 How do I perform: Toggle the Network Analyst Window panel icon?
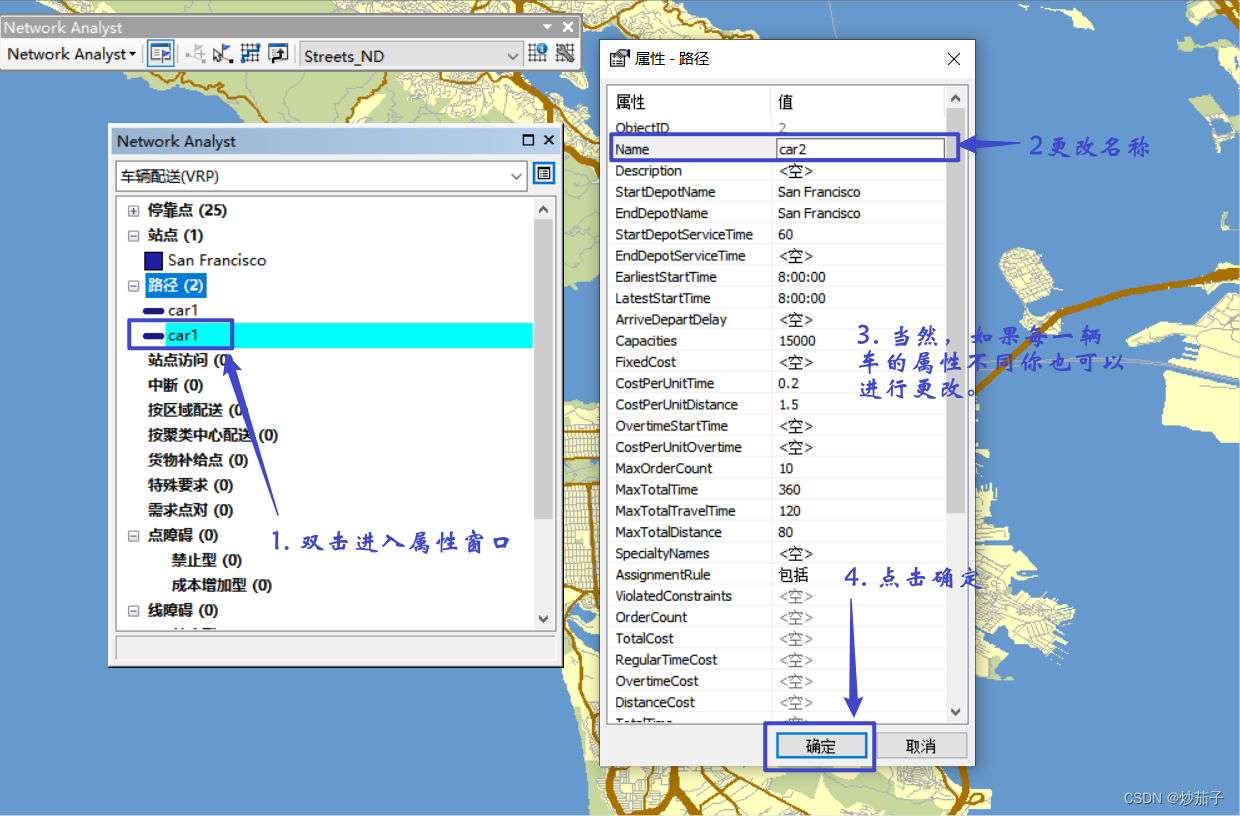point(160,53)
